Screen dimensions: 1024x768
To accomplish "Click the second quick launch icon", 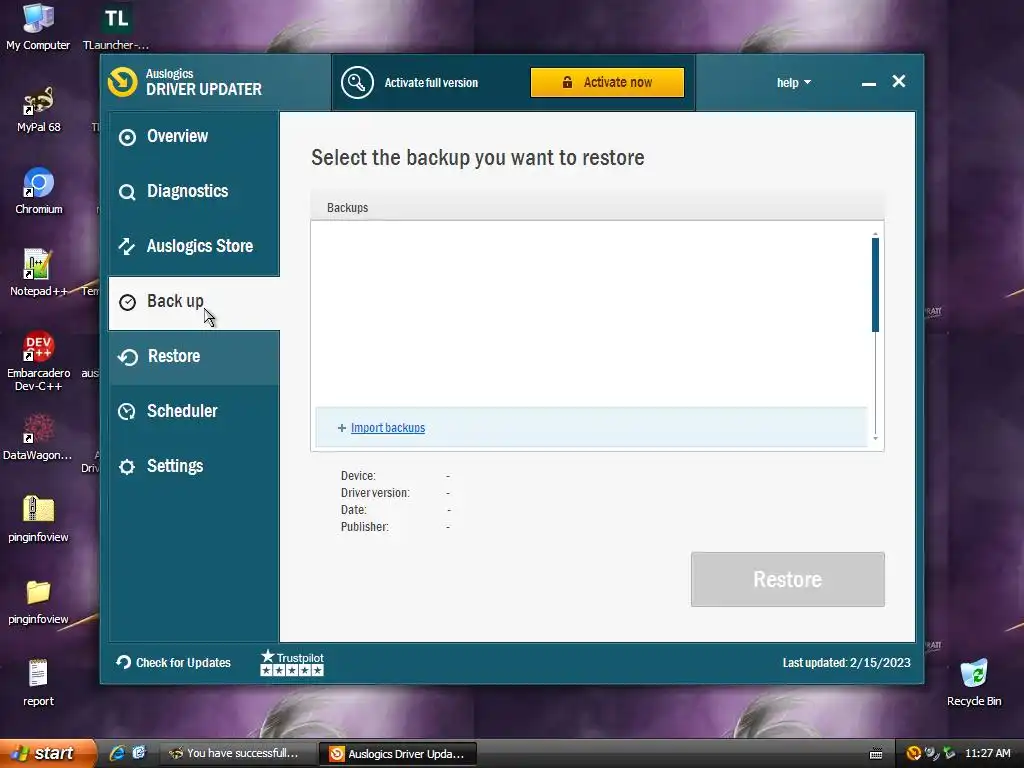I will (x=139, y=753).
